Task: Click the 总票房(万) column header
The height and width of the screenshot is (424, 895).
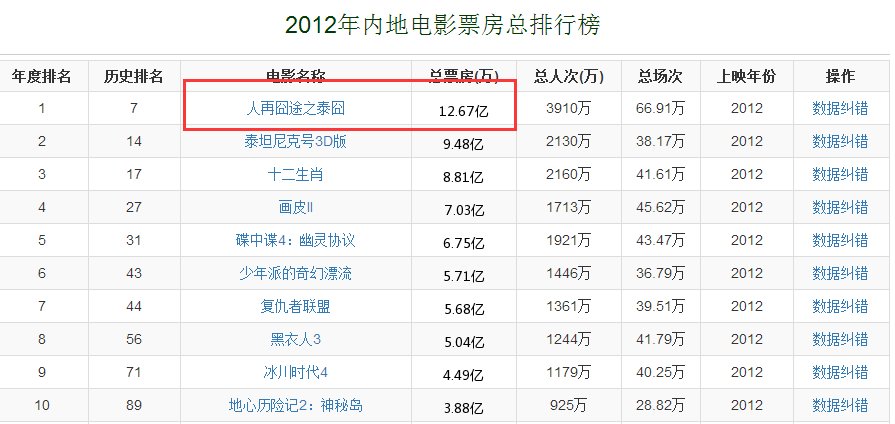Action: click(x=463, y=76)
